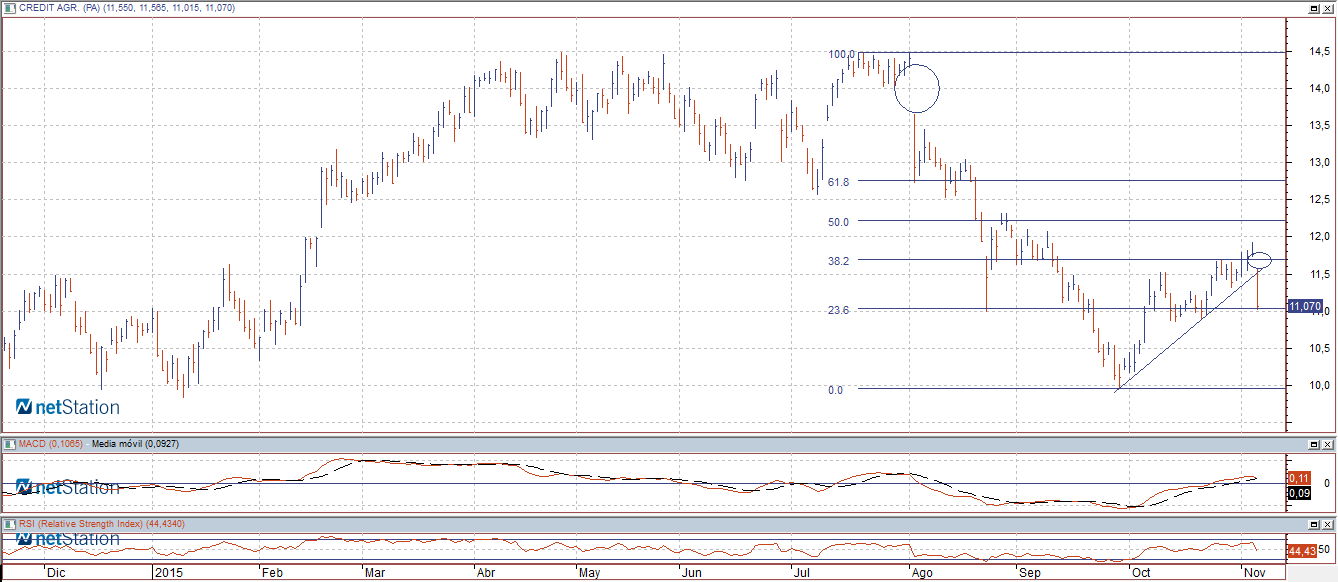This screenshot has width=1338, height=582.
Task: Select the 38.2 Fibonacci level label
Action: (838, 260)
